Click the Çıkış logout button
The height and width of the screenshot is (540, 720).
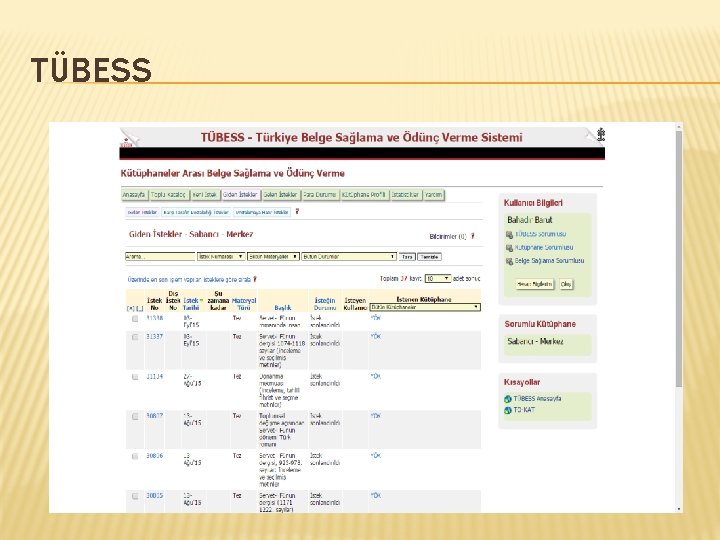click(566, 284)
